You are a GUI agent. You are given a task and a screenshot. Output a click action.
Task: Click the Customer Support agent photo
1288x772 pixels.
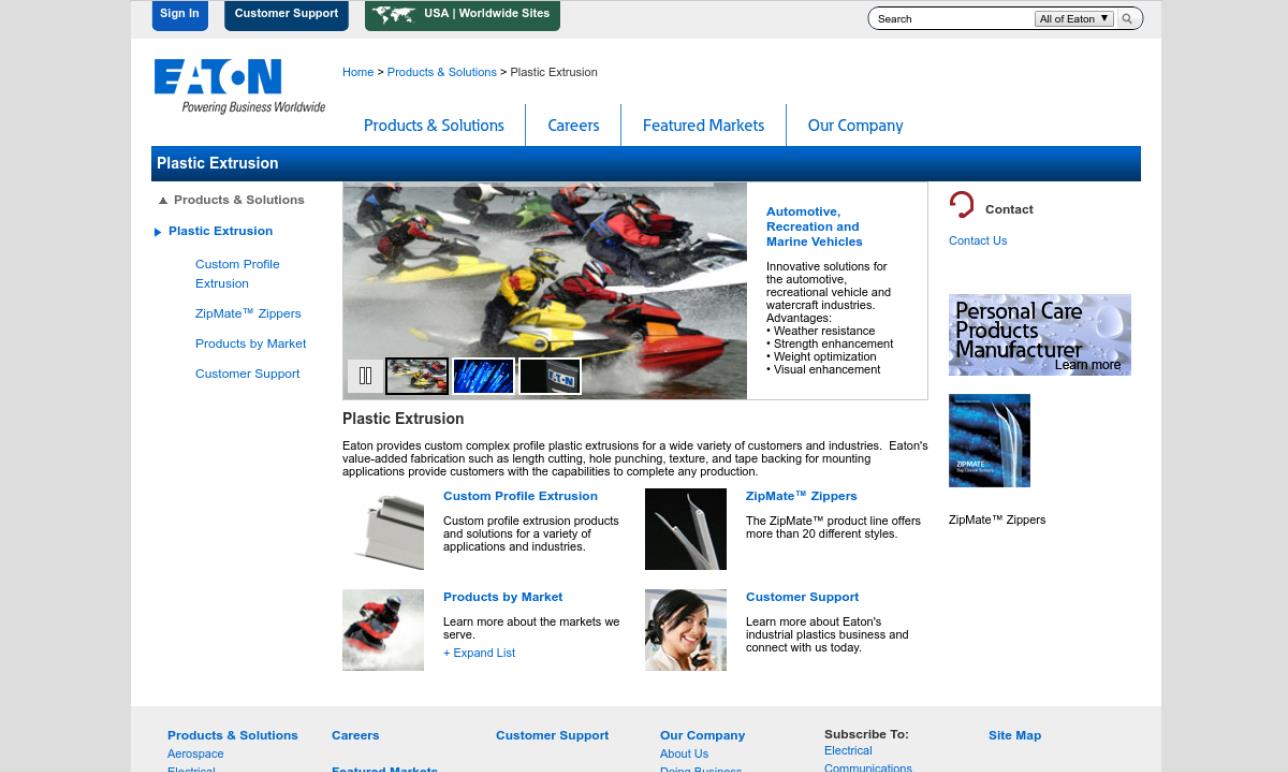tap(685, 629)
